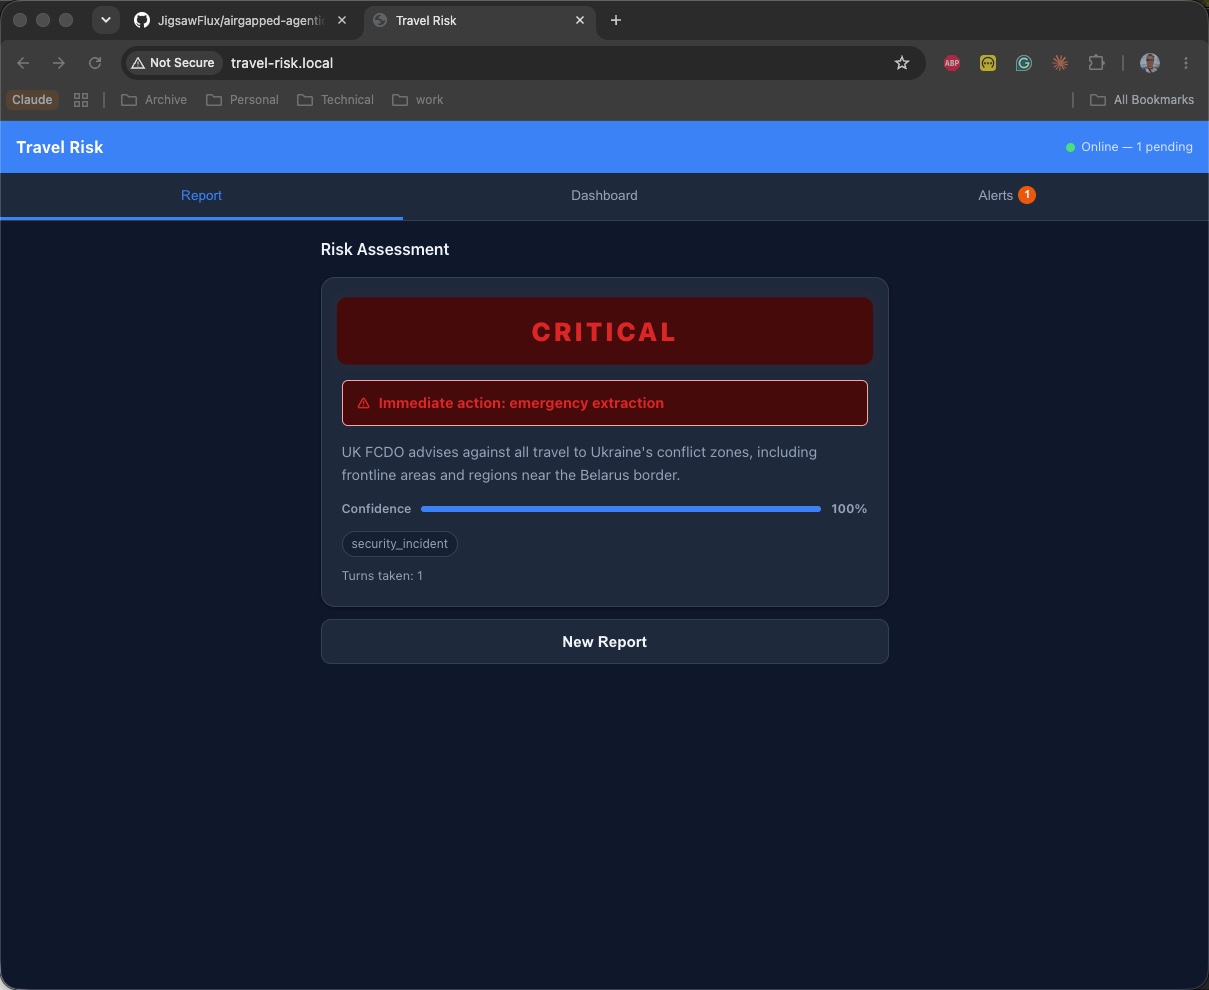Switch to the Dashboard tab
The width and height of the screenshot is (1209, 990).
click(604, 196)
